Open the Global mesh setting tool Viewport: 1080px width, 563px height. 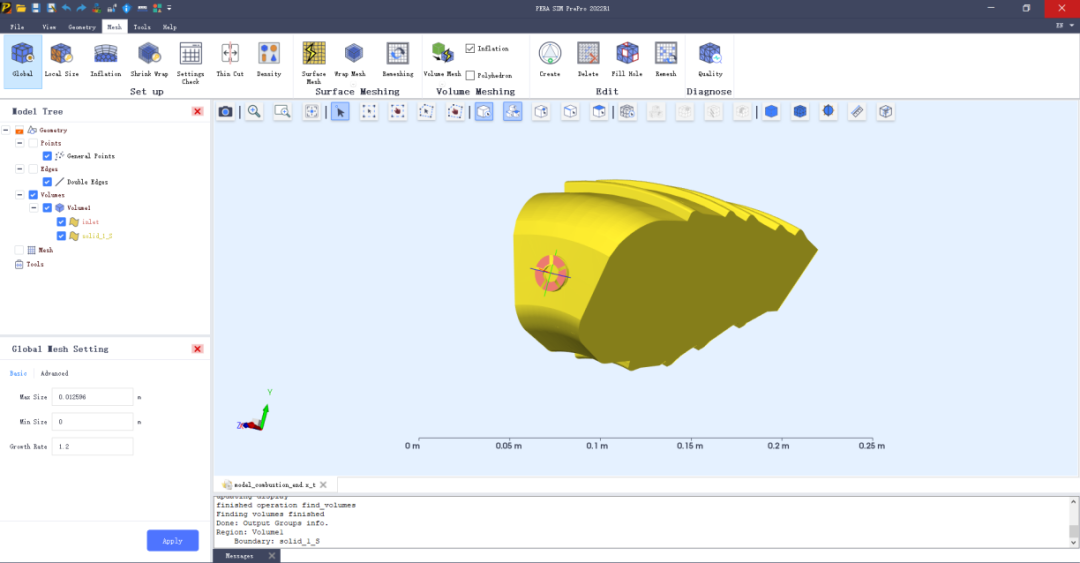pyautogui.click(x=23, y=61)
